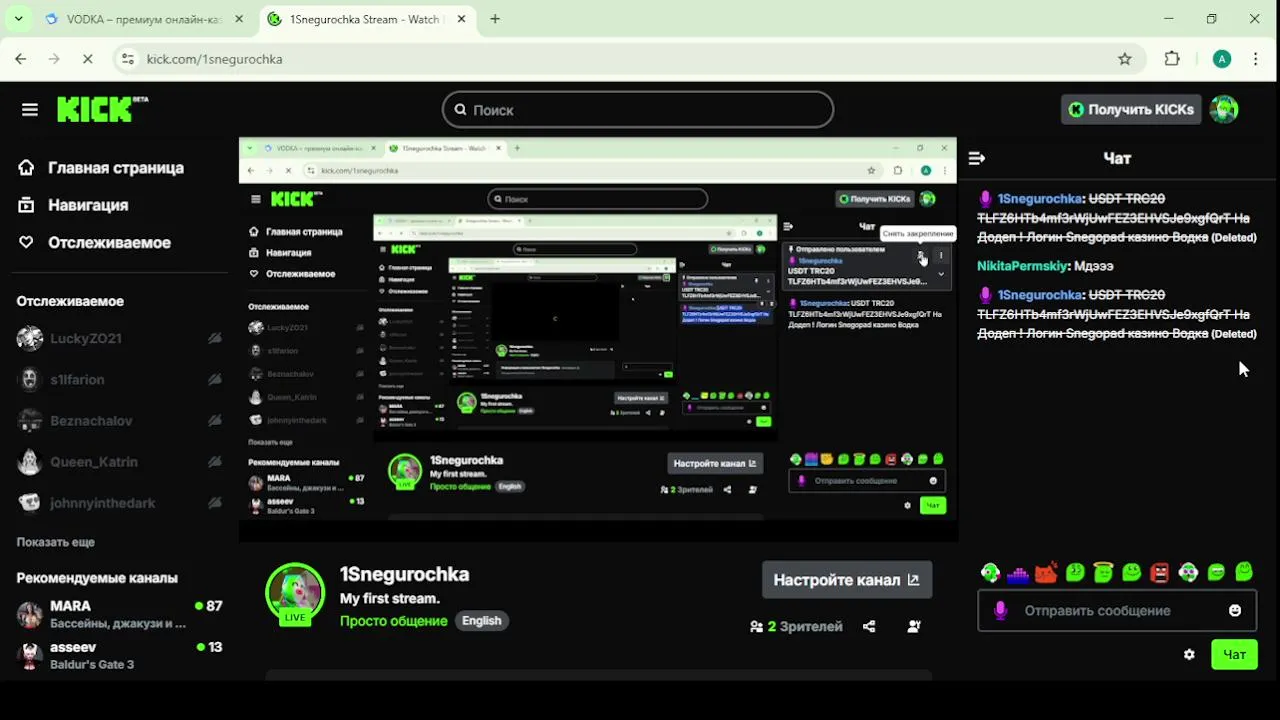Viewport: 1280px width, 720px height.
Task: Open the user profile avatar in the header
Action: (x=1224, y=110)
